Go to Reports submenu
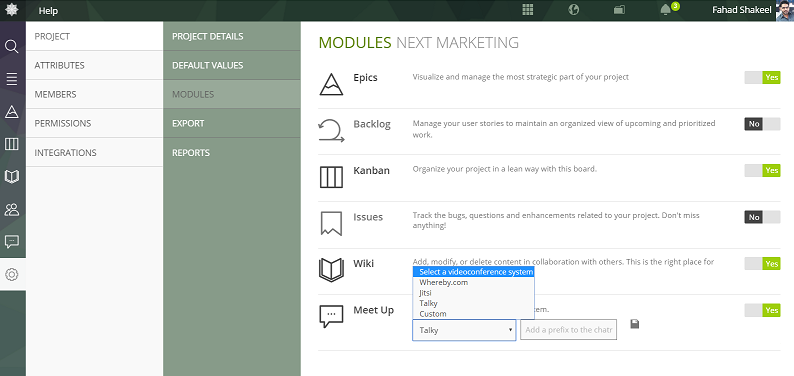Viewport: 794px width, 376px height. (x=232, y=152)
